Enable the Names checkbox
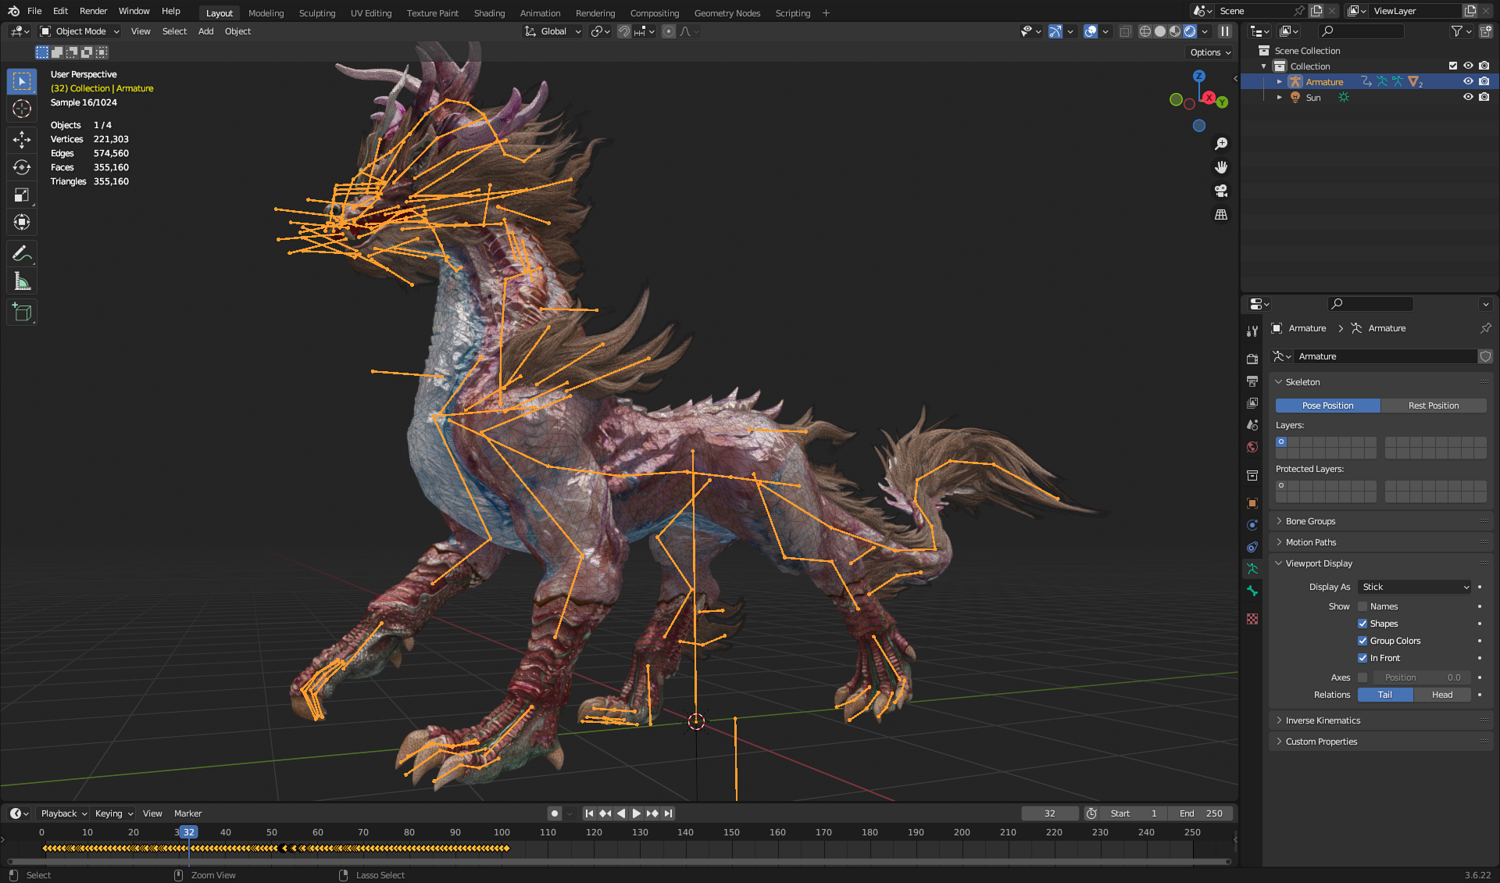 (x=1362, y=606)
